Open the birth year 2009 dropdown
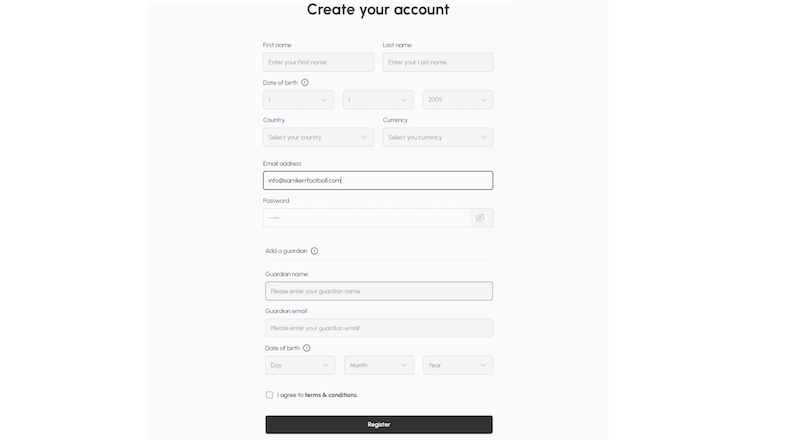Screen dimensions: 800x440 point(458,100)
